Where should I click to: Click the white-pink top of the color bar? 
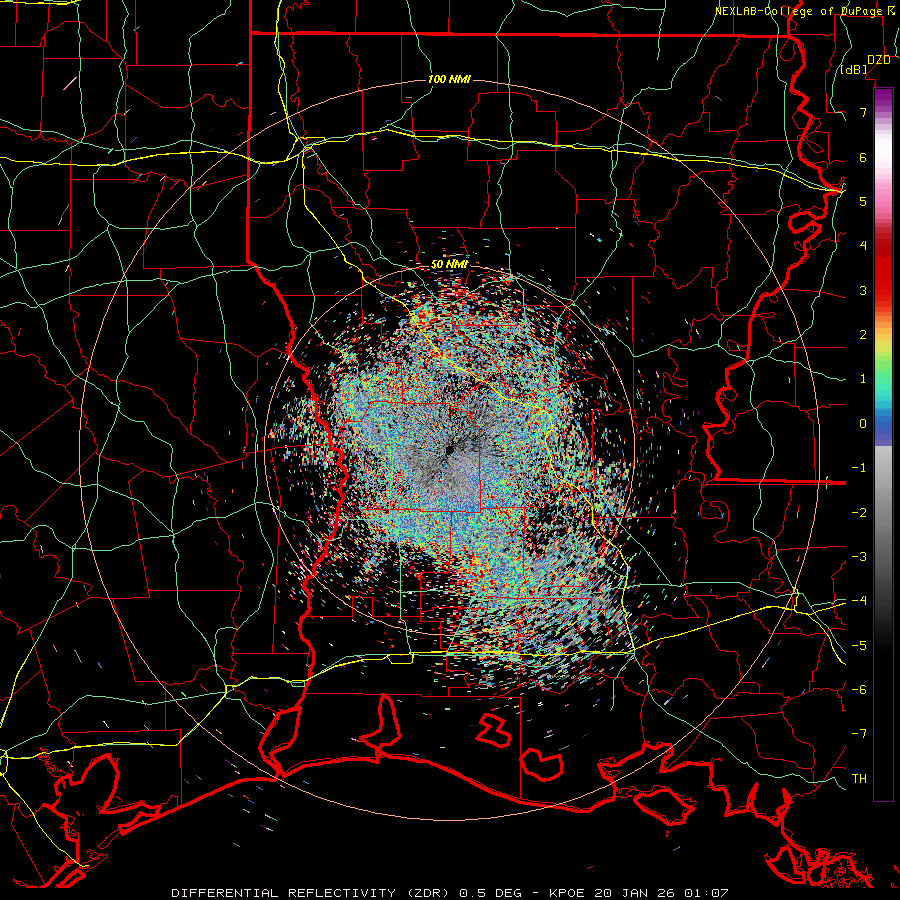(883, 152)
